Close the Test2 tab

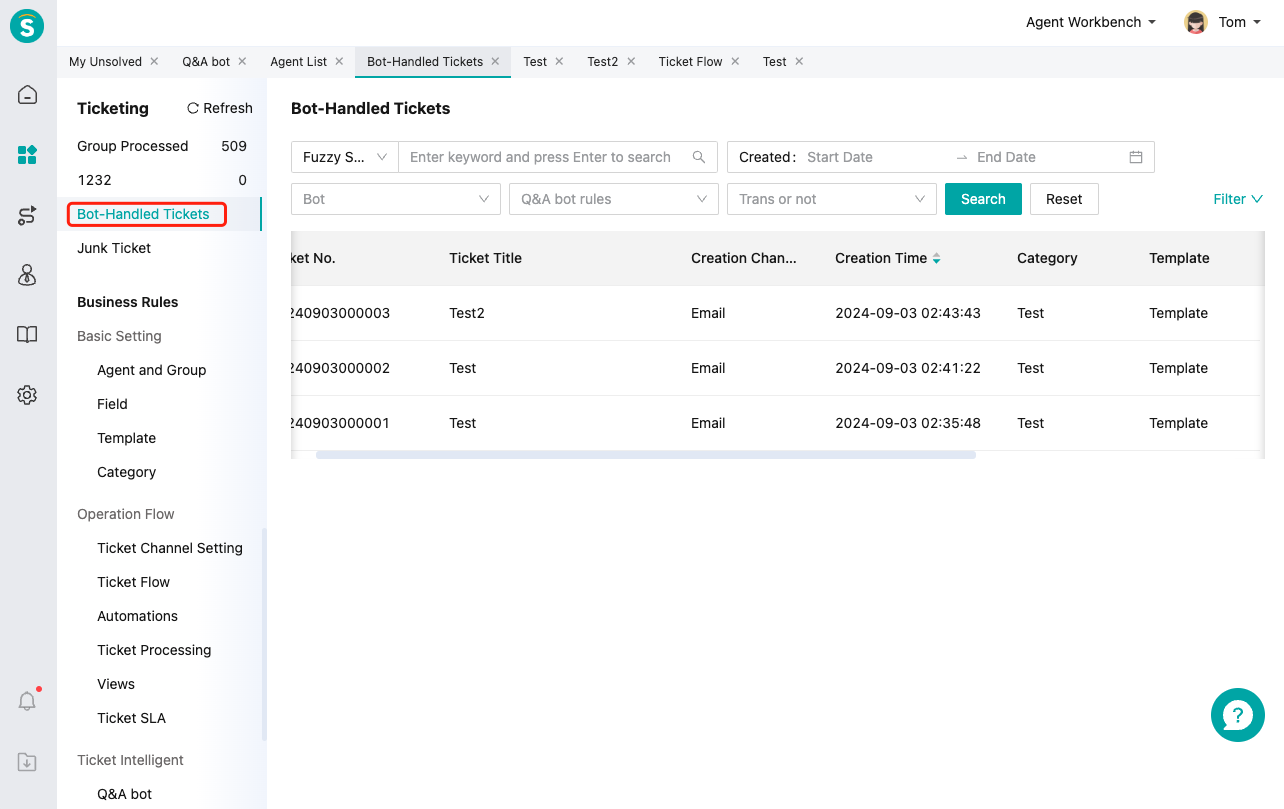pos(630,61)
